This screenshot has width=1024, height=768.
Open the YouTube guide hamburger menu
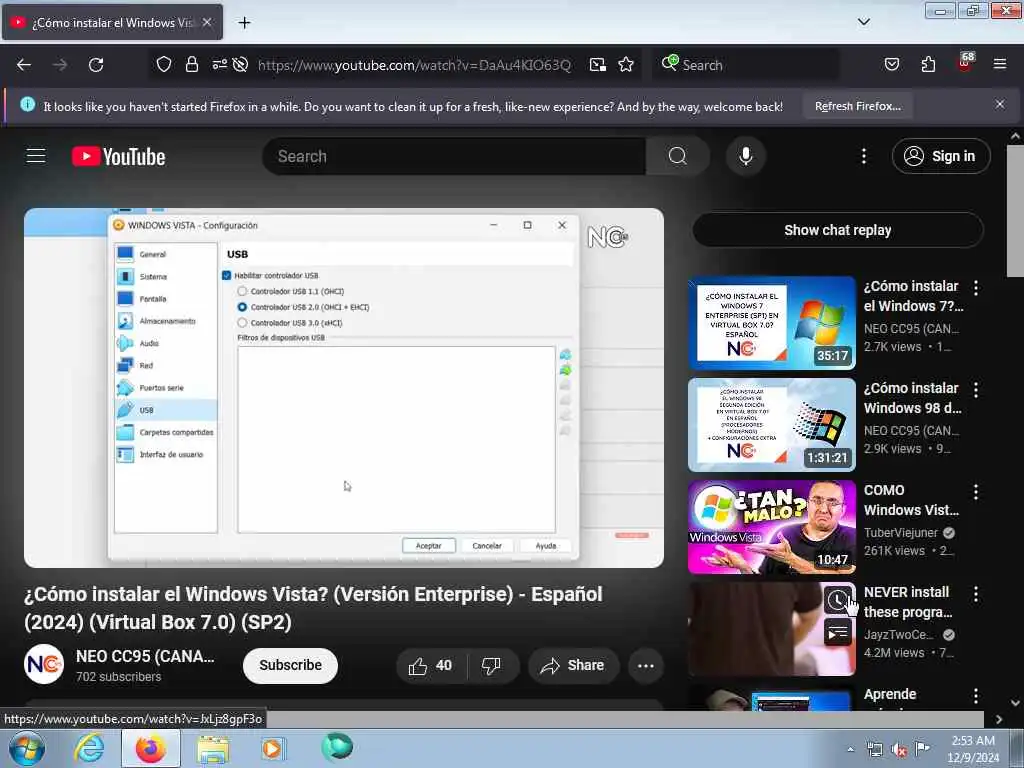pyautogui.click(x=36, y=156)
